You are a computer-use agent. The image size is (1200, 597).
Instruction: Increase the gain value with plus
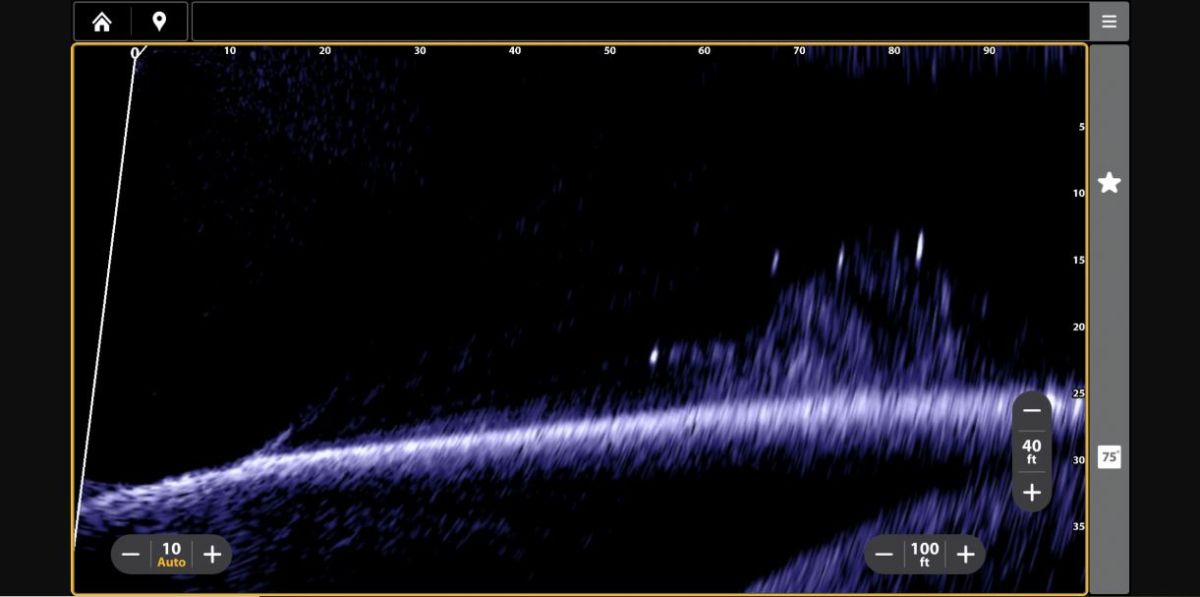pyautogui.click(x=212, y=554)
